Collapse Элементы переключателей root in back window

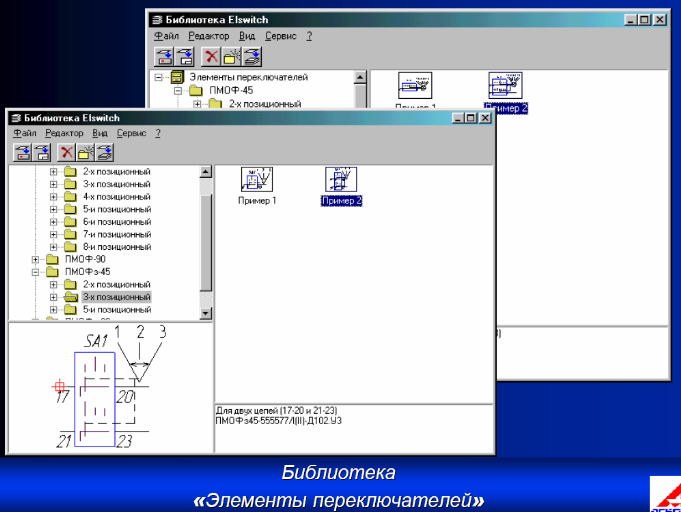159,77
